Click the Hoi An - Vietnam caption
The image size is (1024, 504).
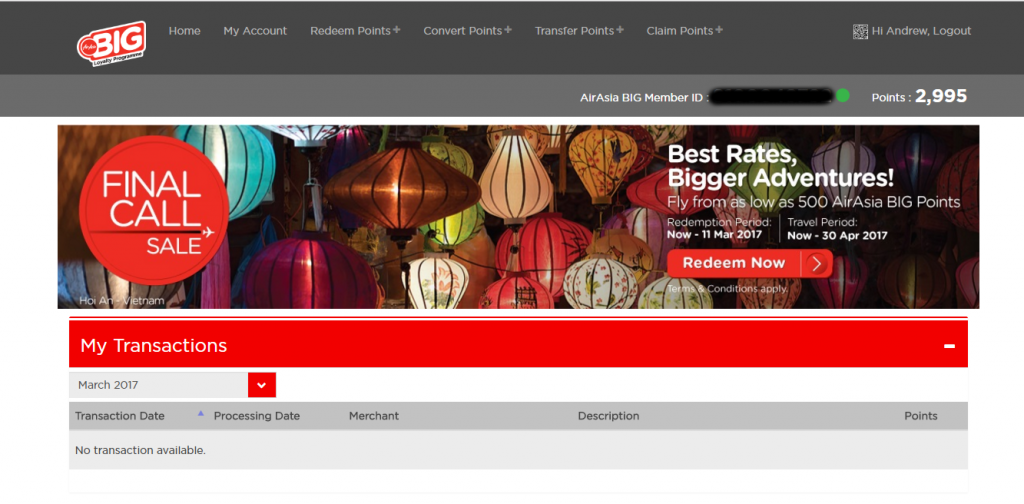[122, 301]
